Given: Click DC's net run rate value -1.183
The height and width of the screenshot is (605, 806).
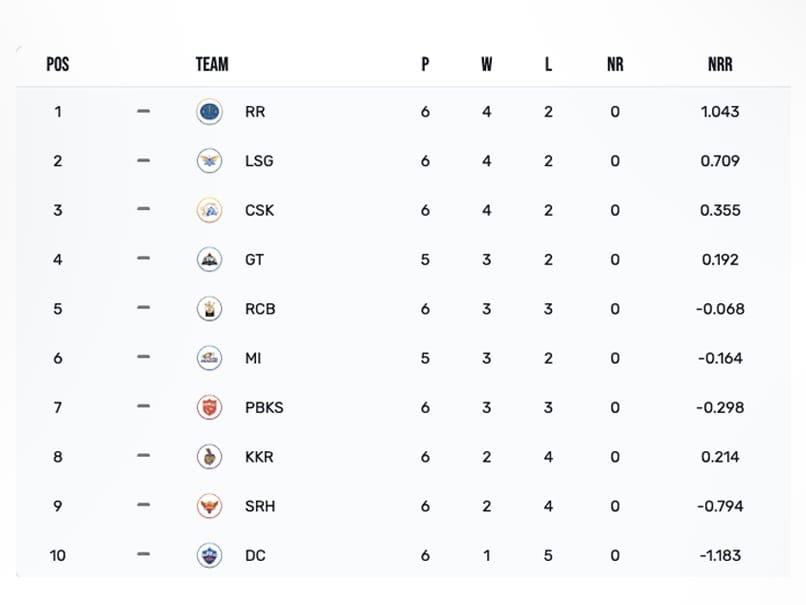Looking at the screenshot, I should pyautogui.click(x=720, y=556).
